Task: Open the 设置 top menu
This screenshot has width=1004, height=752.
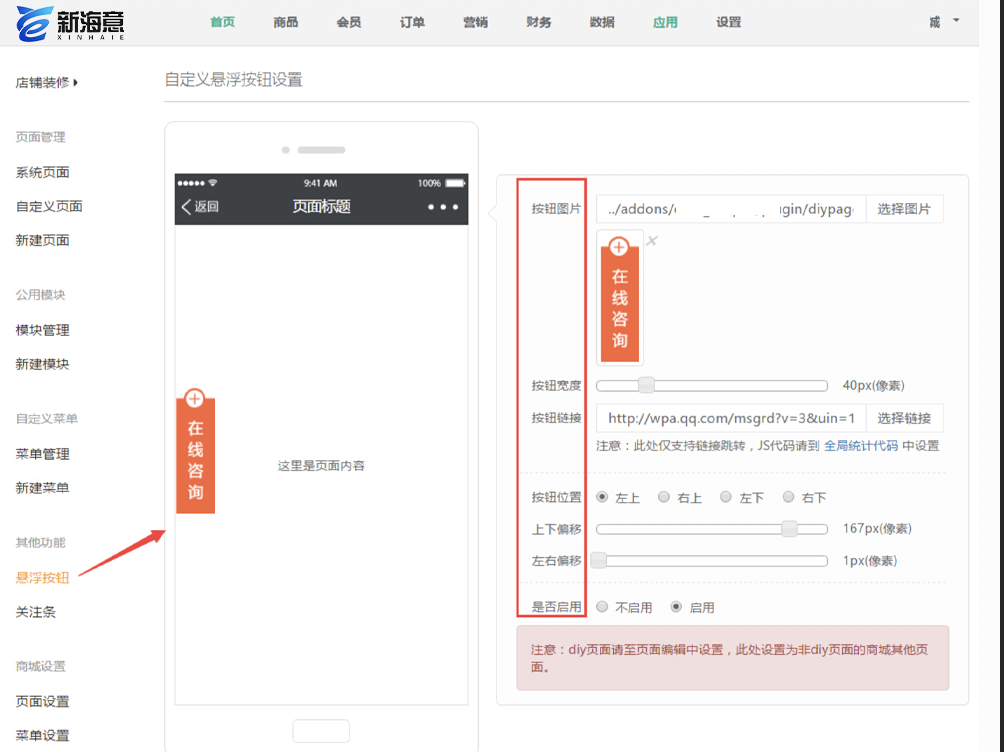Action: point(729,22)
